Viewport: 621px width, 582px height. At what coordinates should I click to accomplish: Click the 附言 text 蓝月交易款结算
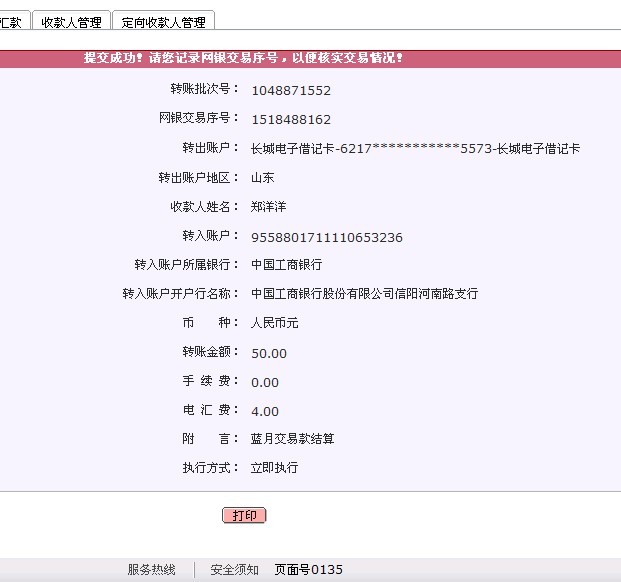tap(292, 439)
